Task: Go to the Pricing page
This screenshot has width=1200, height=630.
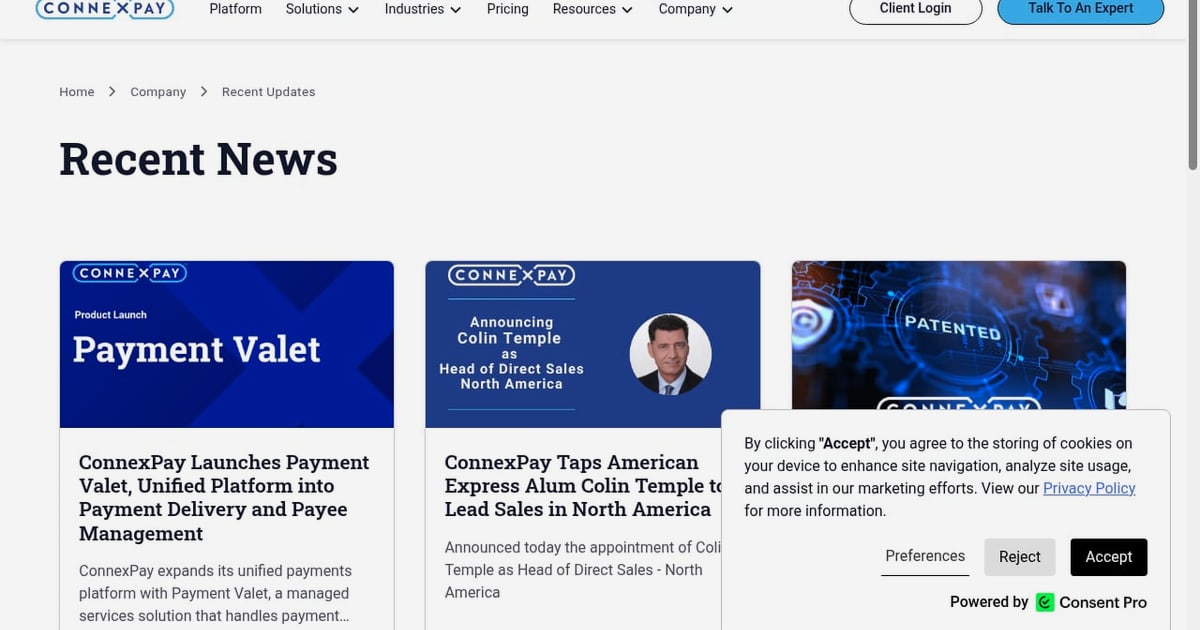Action: click(x=507, y=9)
